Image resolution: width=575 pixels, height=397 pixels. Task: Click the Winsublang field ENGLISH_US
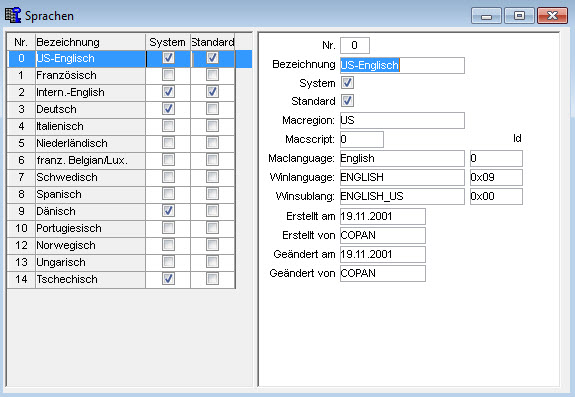tap(402, 196)
